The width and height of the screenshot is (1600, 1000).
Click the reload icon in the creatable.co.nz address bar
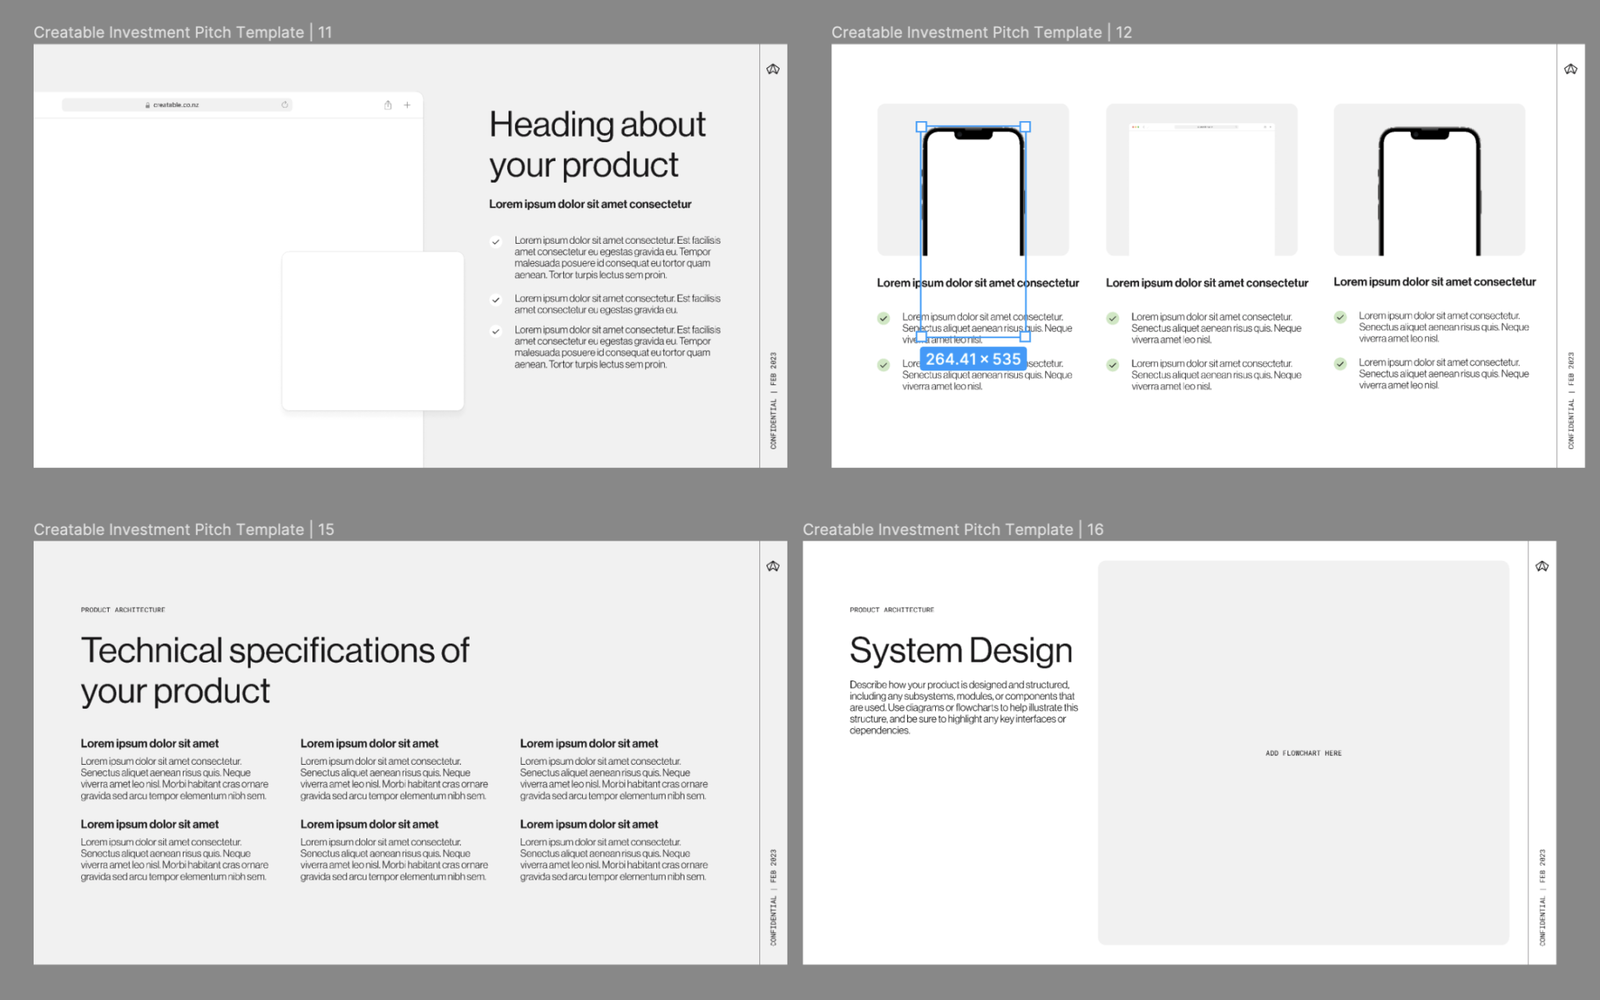tap(285, 105)
